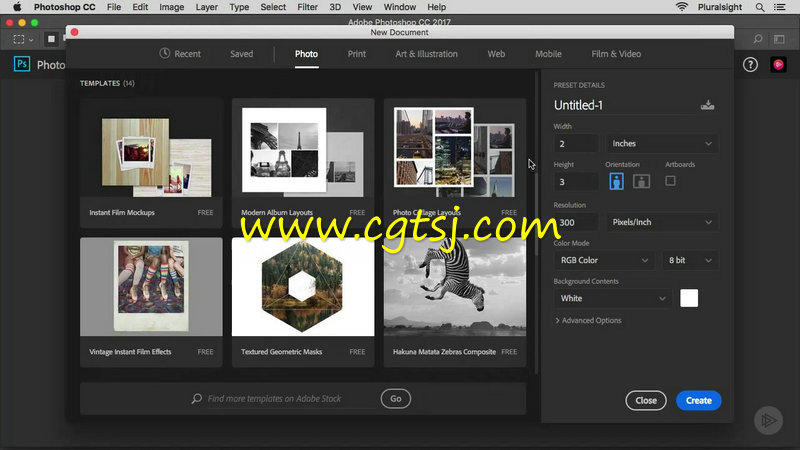Click the search magnifier in Photoshop toolbar
This screenshot has width=800, height=450.
point(758,39)
